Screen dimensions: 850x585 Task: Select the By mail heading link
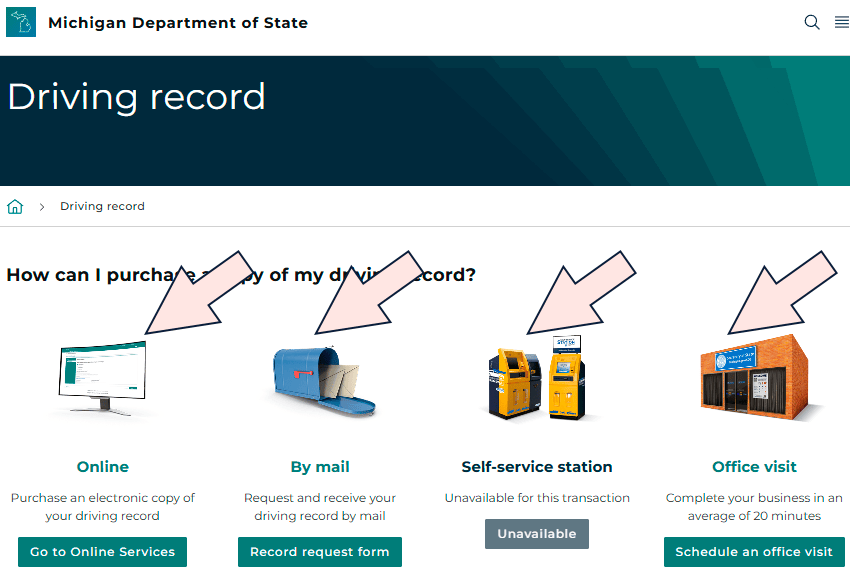coord(320,467)
